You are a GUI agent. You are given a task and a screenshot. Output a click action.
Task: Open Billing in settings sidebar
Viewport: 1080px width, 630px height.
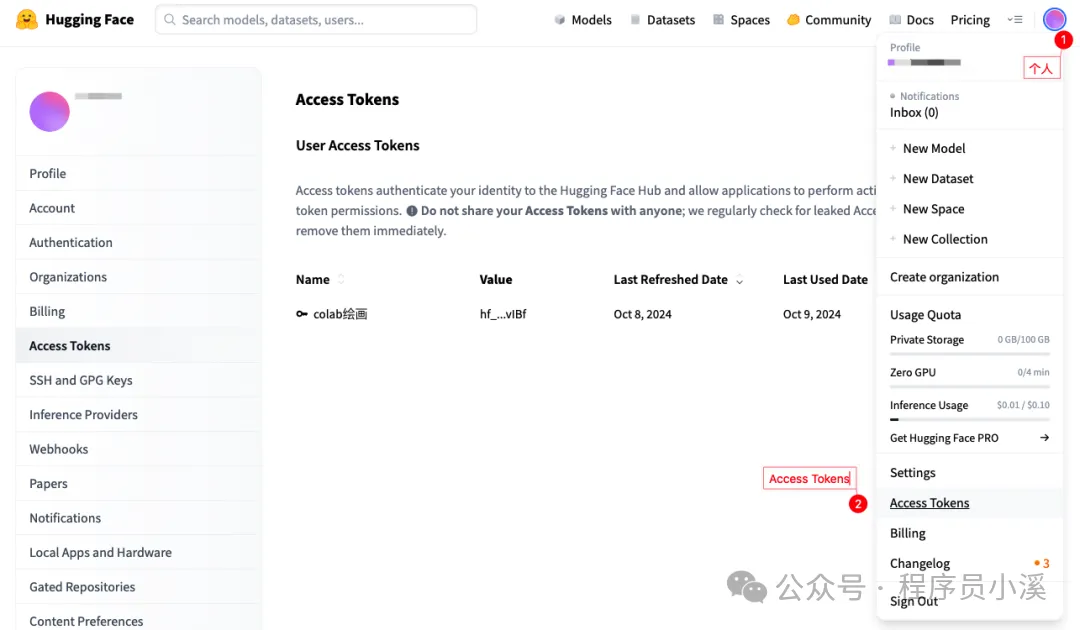138,311
